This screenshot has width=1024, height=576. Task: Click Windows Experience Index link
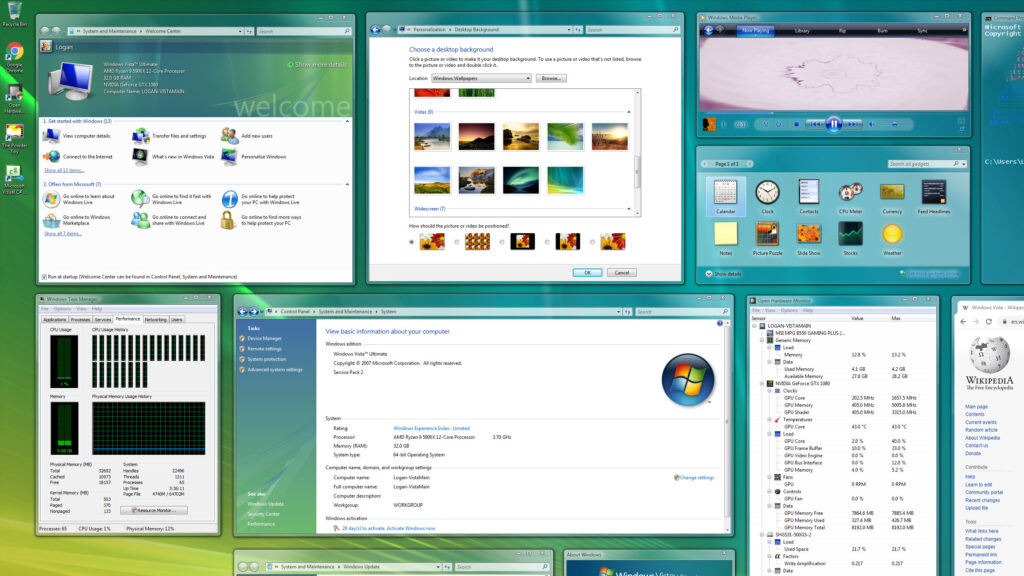point(431,428)
